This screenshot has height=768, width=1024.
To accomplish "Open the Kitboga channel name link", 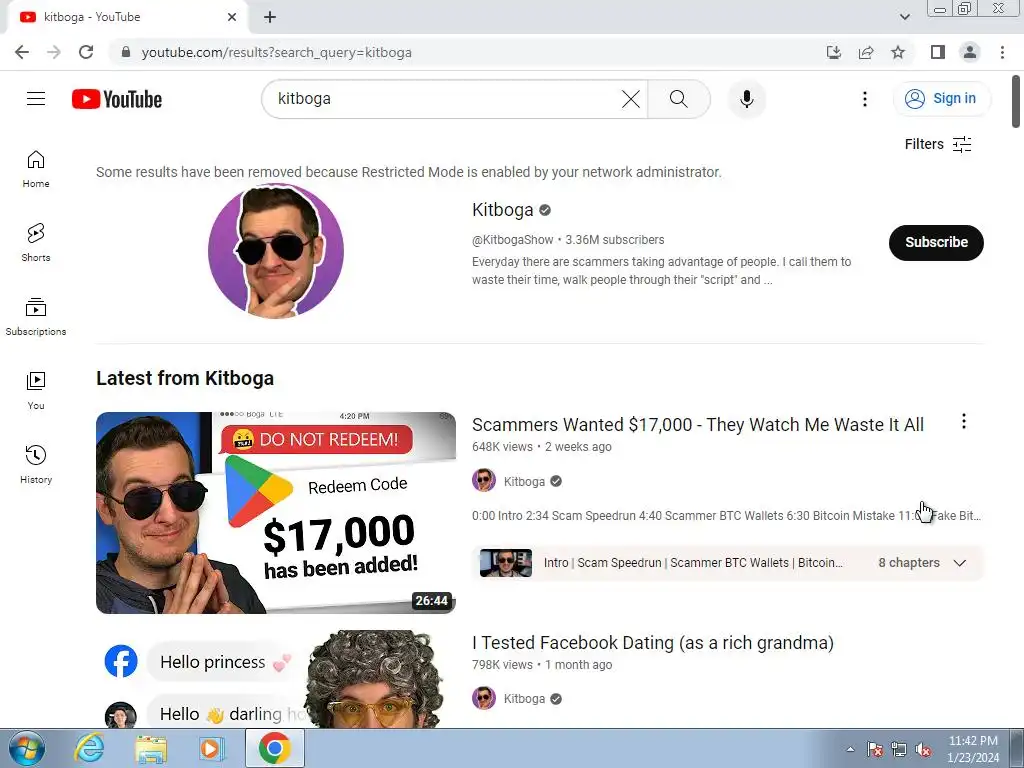I will point(502,210).
